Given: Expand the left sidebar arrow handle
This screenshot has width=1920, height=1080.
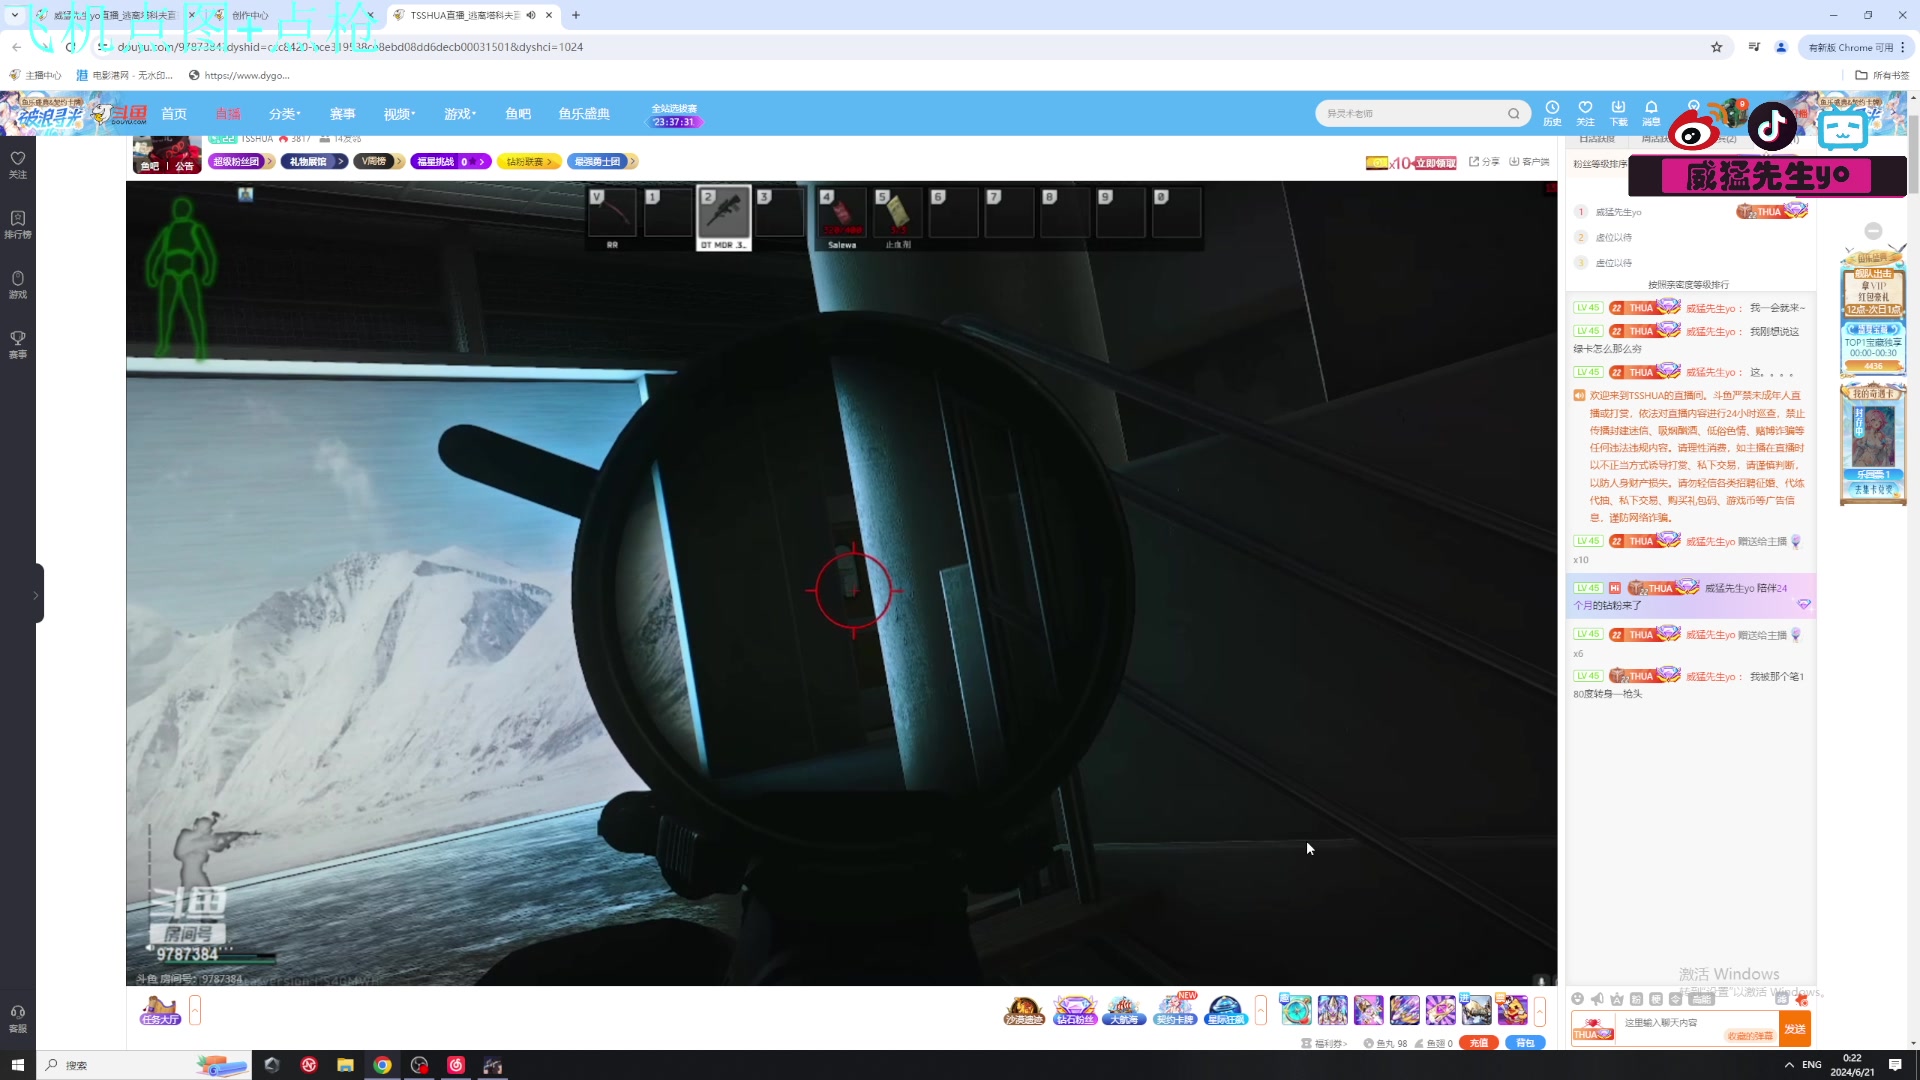Looking at the screenshot, I should pos(37,594).
